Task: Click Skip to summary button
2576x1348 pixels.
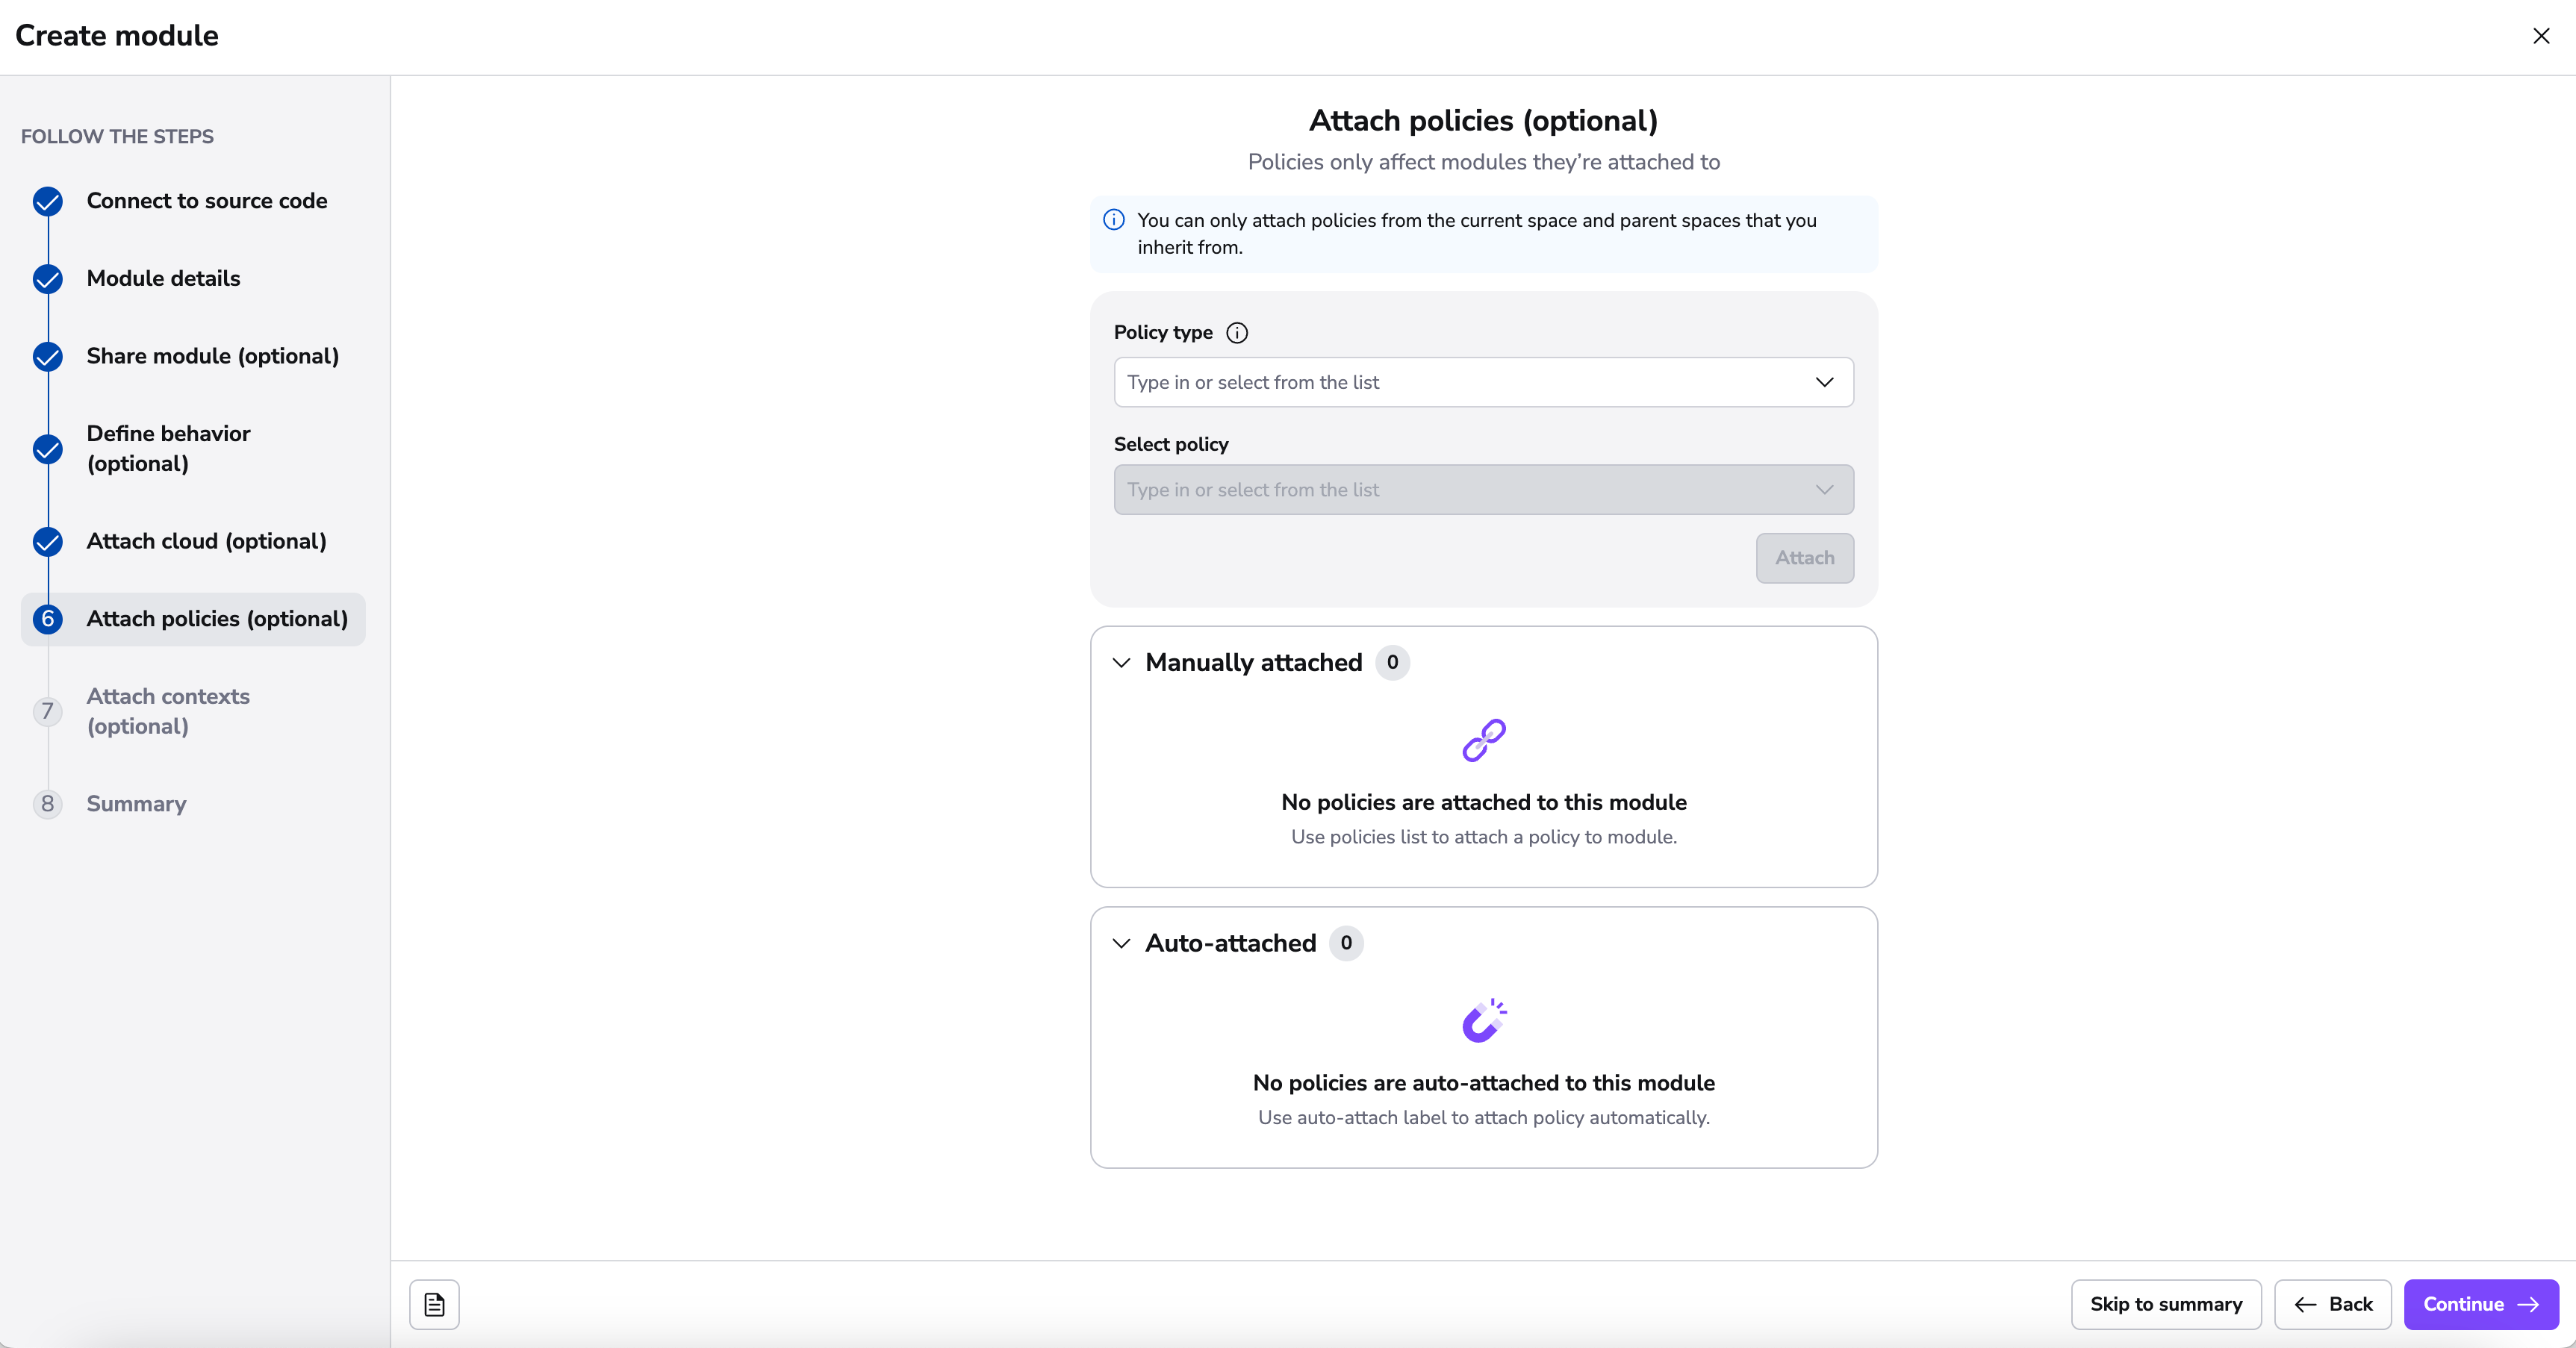Action: pyautogui.click(x=2165, y=1304)
